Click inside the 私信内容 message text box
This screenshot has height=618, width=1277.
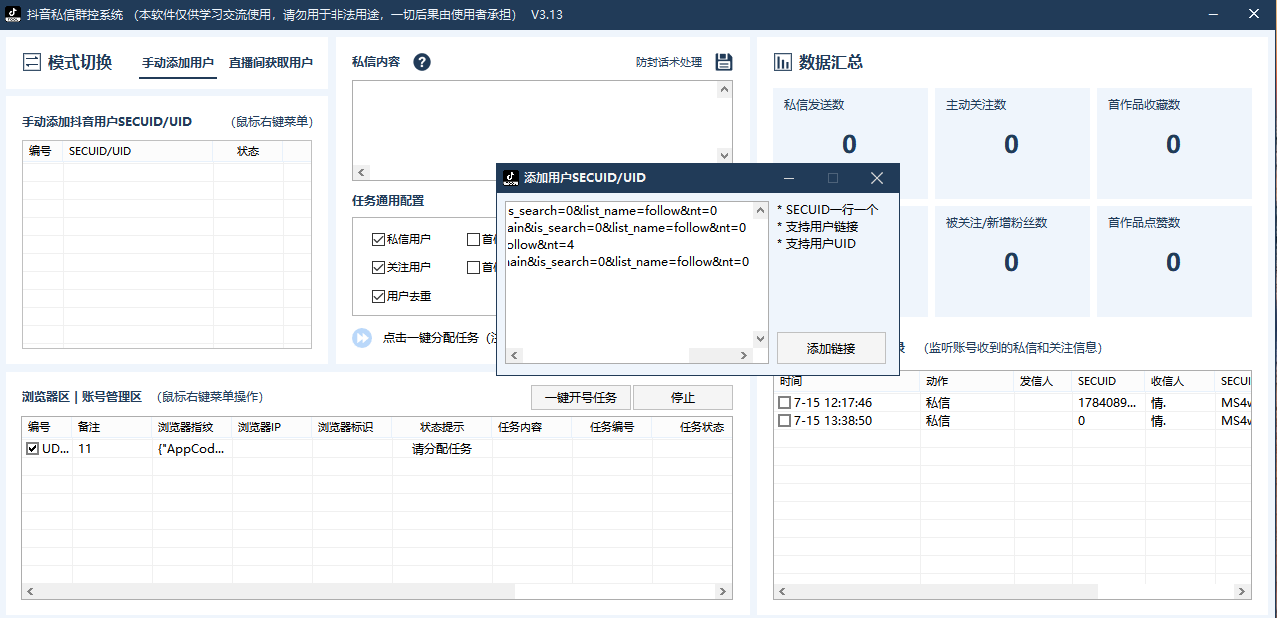tap(535, 122)
